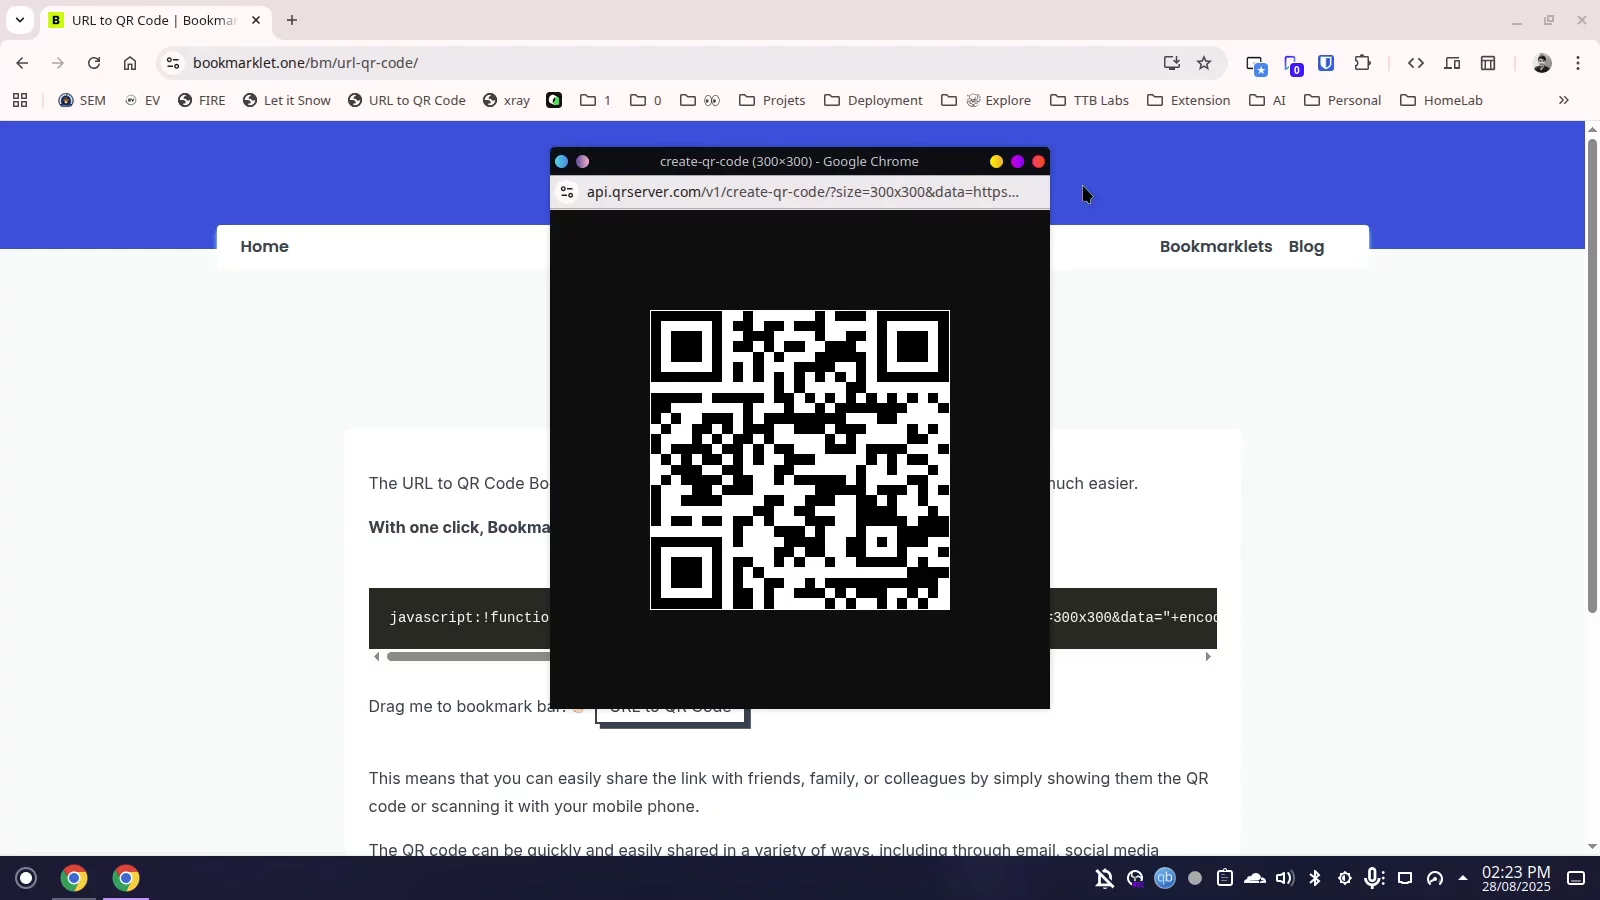Open the extension showing a 0 badge

pos(1292,63)
